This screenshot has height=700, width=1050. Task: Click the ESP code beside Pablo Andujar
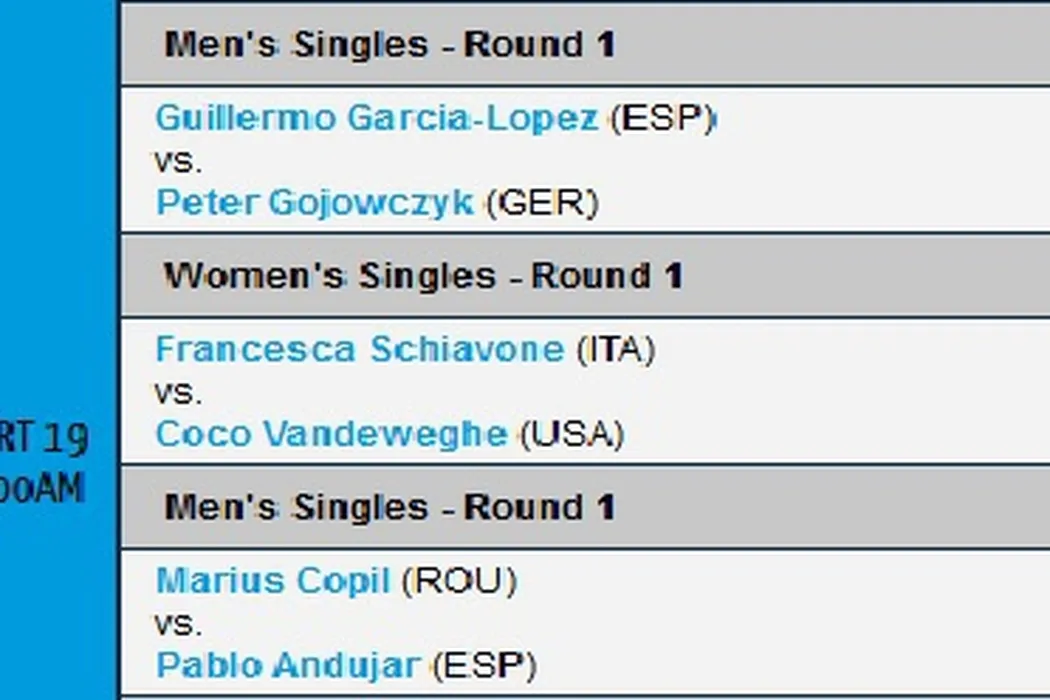[488, 665]
